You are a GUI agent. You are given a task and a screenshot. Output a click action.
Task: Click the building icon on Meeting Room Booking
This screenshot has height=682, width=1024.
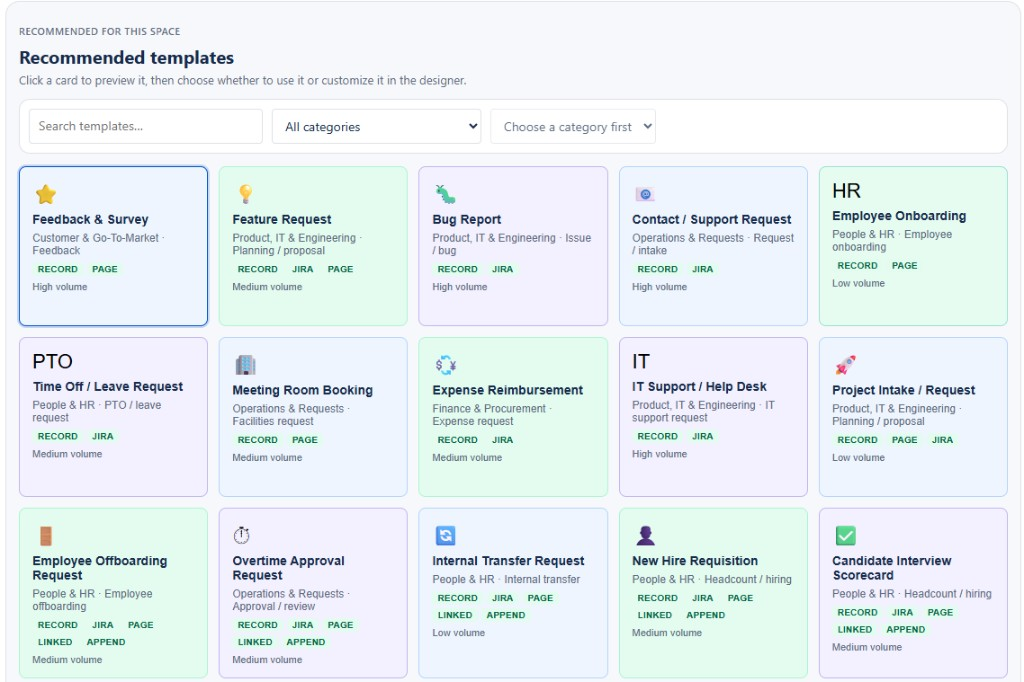246,365
